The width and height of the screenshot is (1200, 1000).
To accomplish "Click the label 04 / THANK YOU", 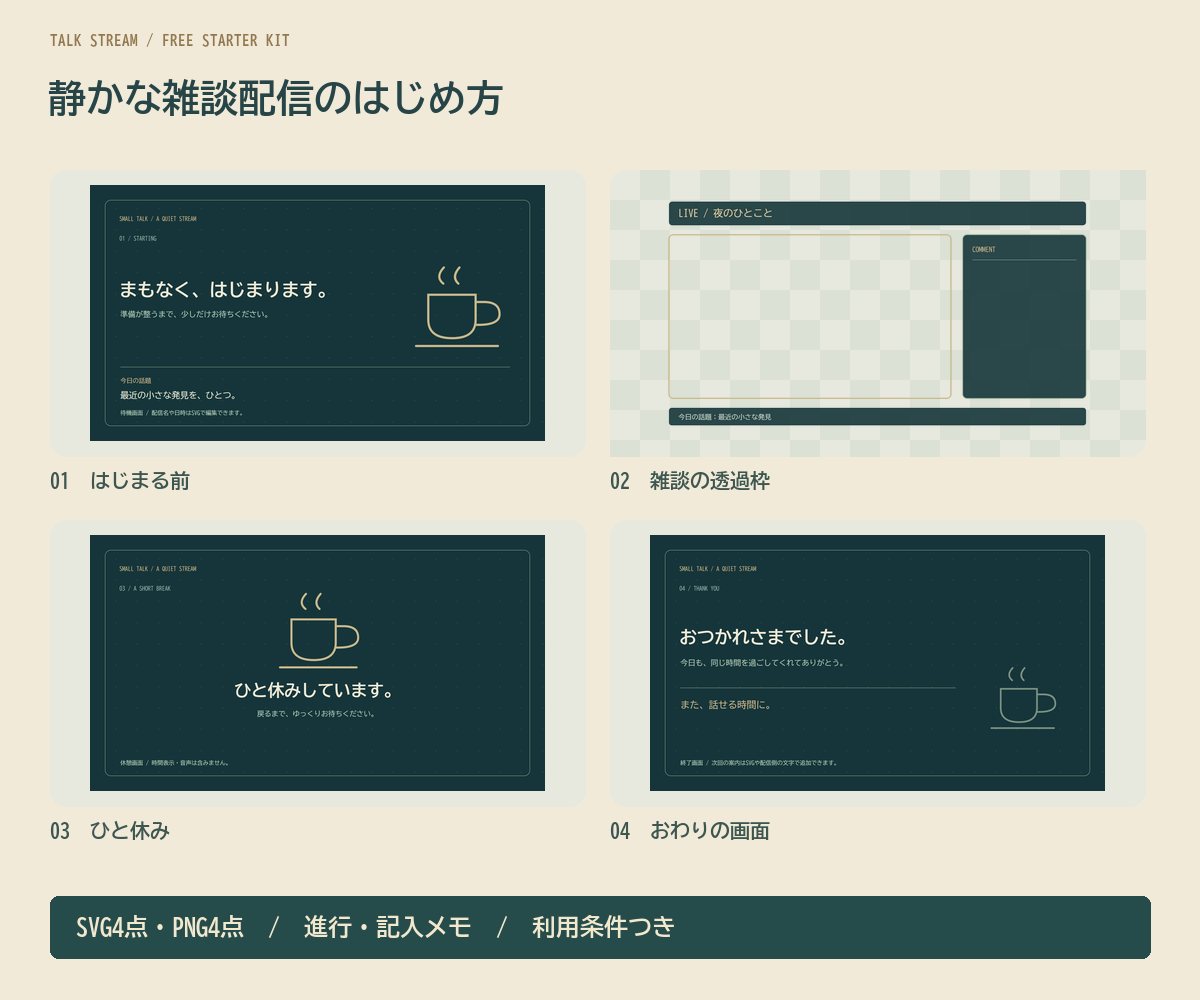I will [x=699, y=589].
